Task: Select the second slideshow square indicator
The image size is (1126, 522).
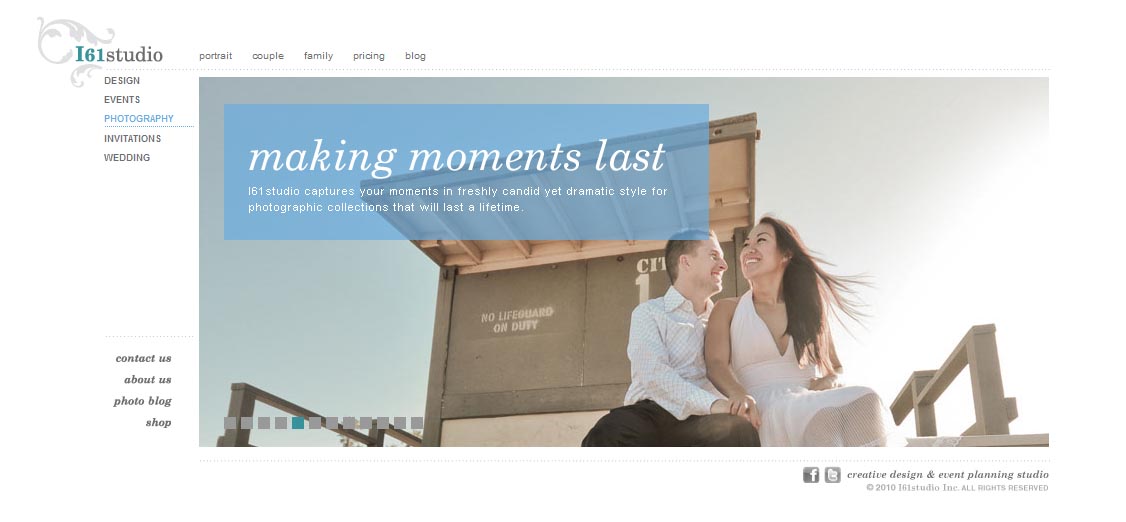Action: pyautogui.click(x=247, y=423)
